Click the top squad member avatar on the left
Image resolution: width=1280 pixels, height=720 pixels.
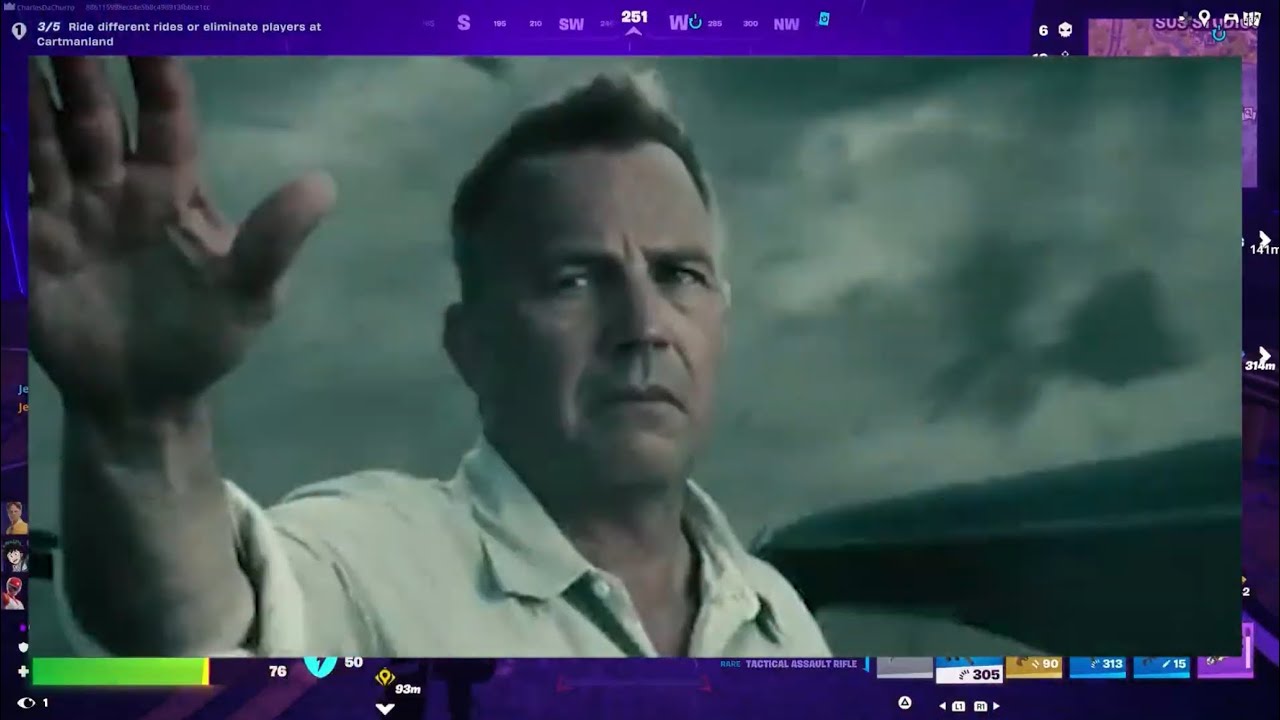pyautogui.click(x=15, y=518)
